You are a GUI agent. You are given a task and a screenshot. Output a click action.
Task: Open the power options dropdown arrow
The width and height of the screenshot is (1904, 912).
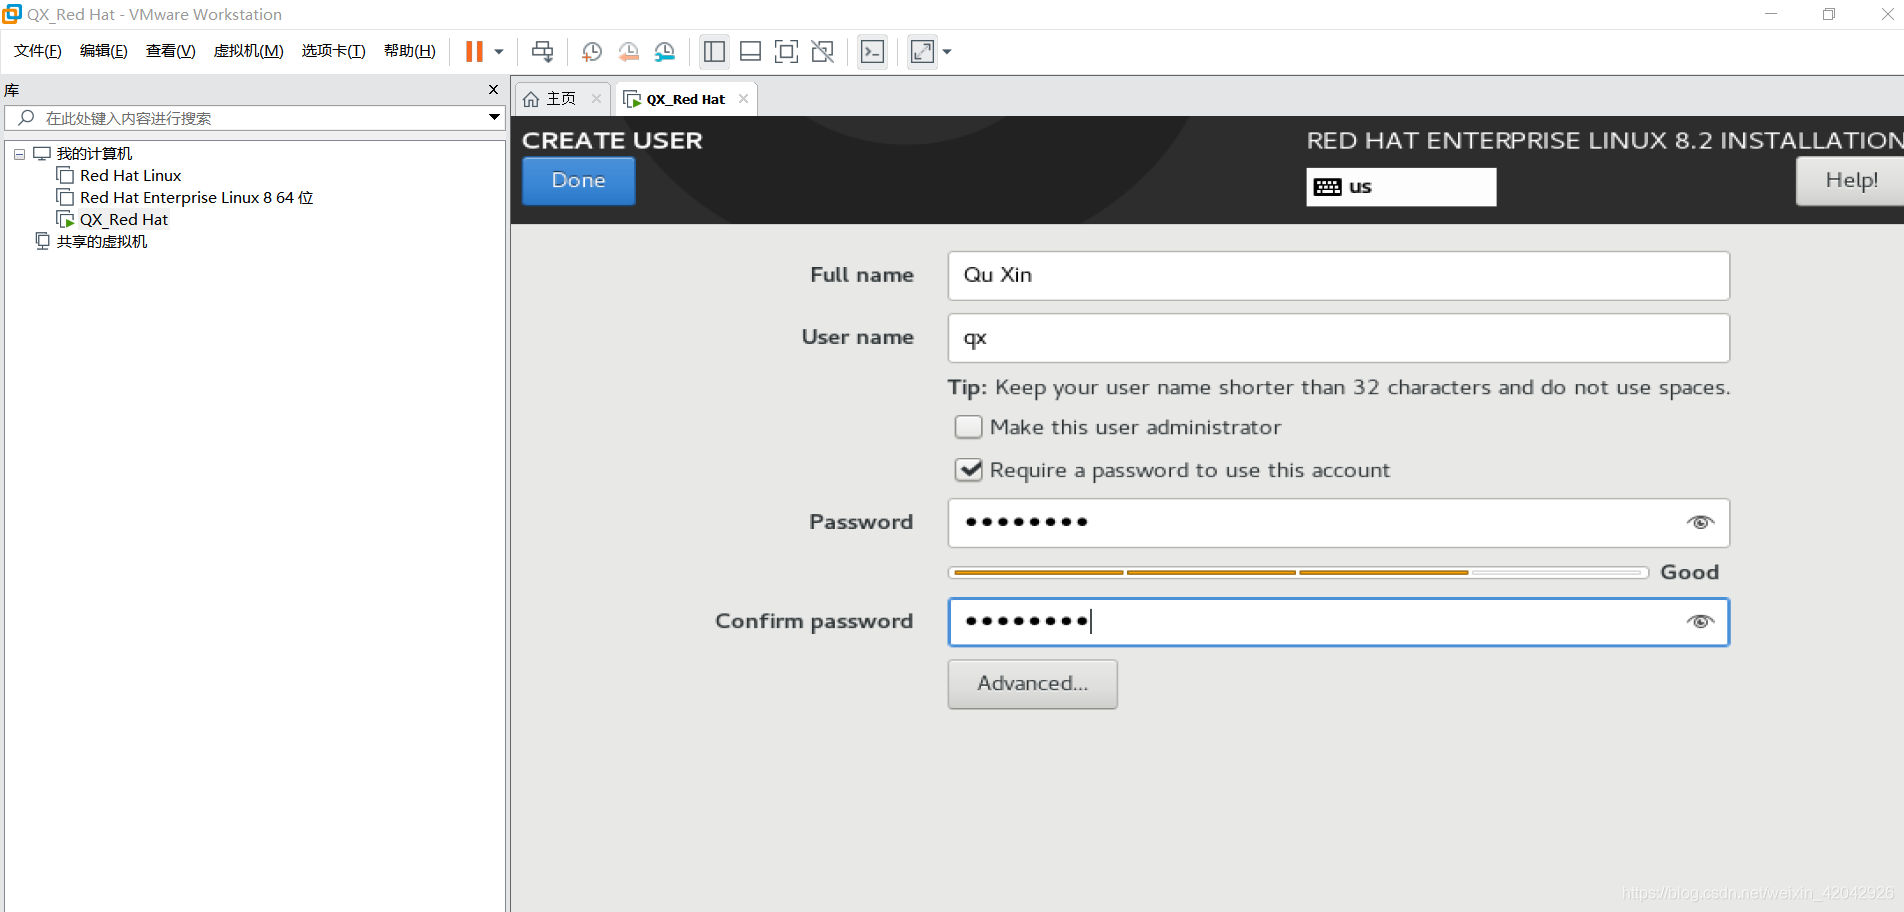tap(499, 52)
